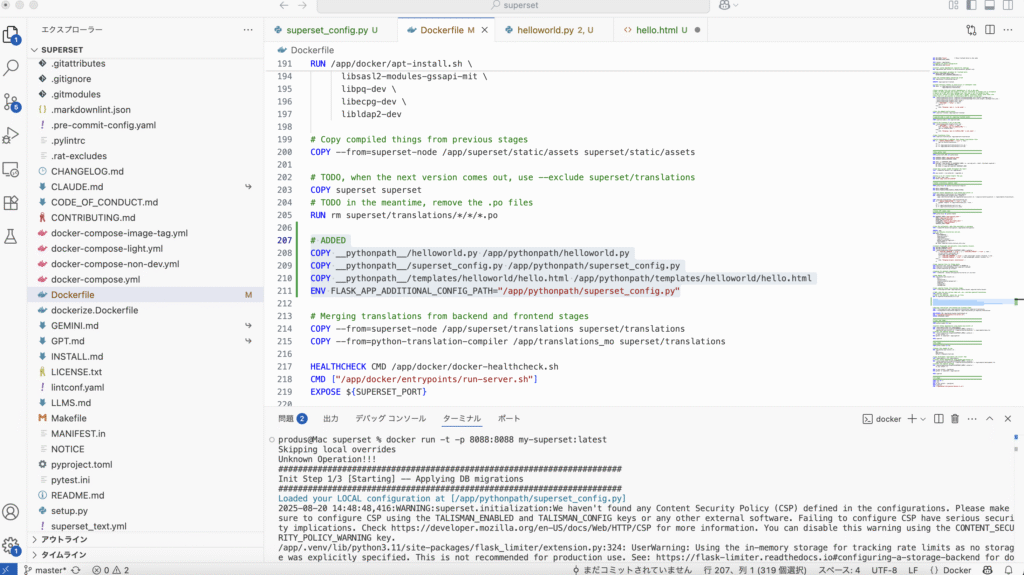The image size is (1024, 575).
Task: Open the Testing flask icon
Action: 12,237
